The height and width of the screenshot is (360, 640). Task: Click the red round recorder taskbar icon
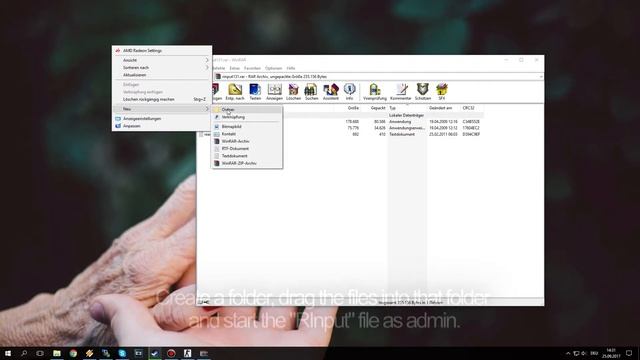(x=171, y=353)
